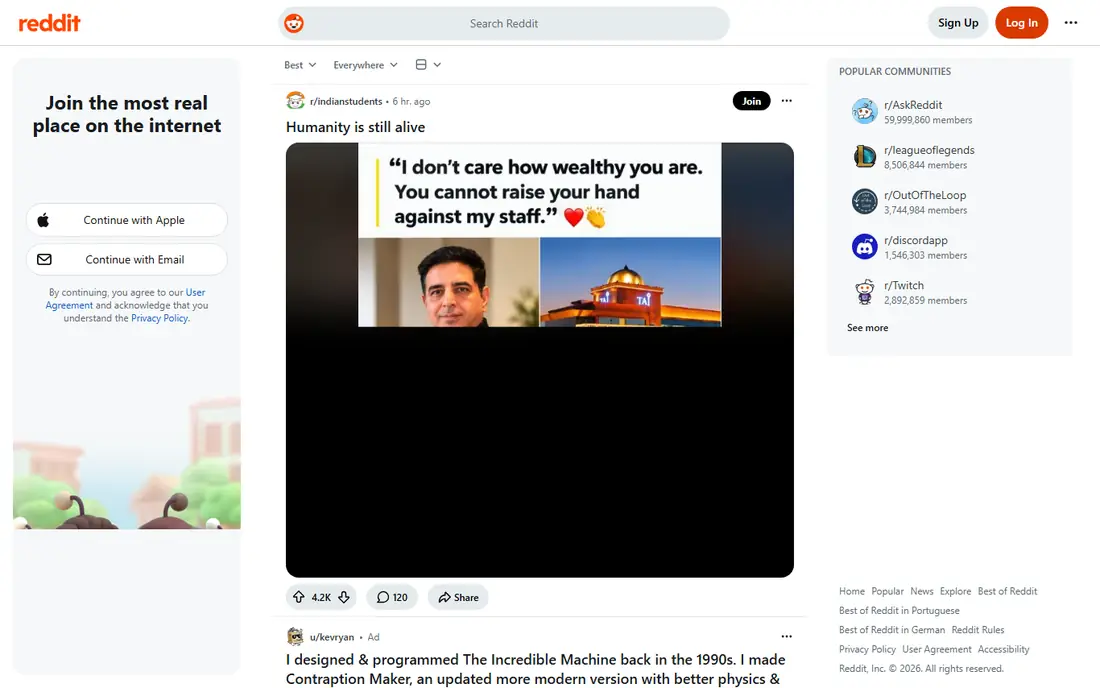The height and width of the screenshot is (688, 1100).
Task: Open the Reddit logo home link
Action: (49, 23)
